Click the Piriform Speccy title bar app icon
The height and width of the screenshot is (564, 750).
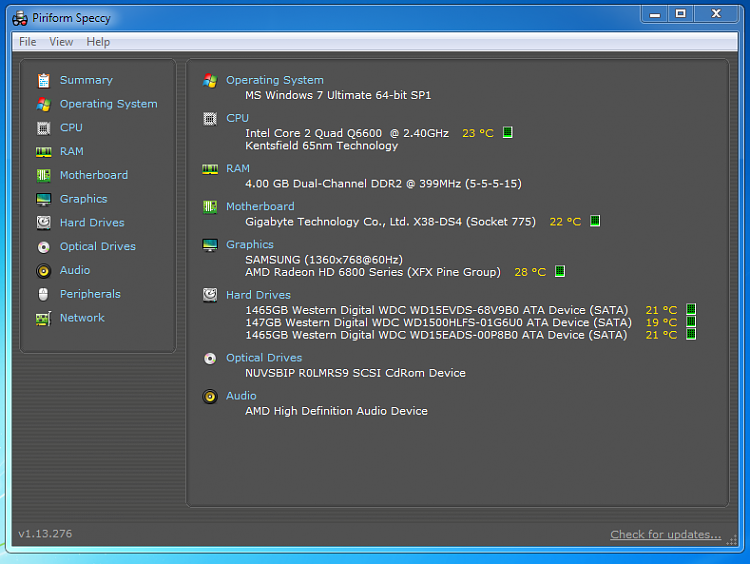coord(20,18)
